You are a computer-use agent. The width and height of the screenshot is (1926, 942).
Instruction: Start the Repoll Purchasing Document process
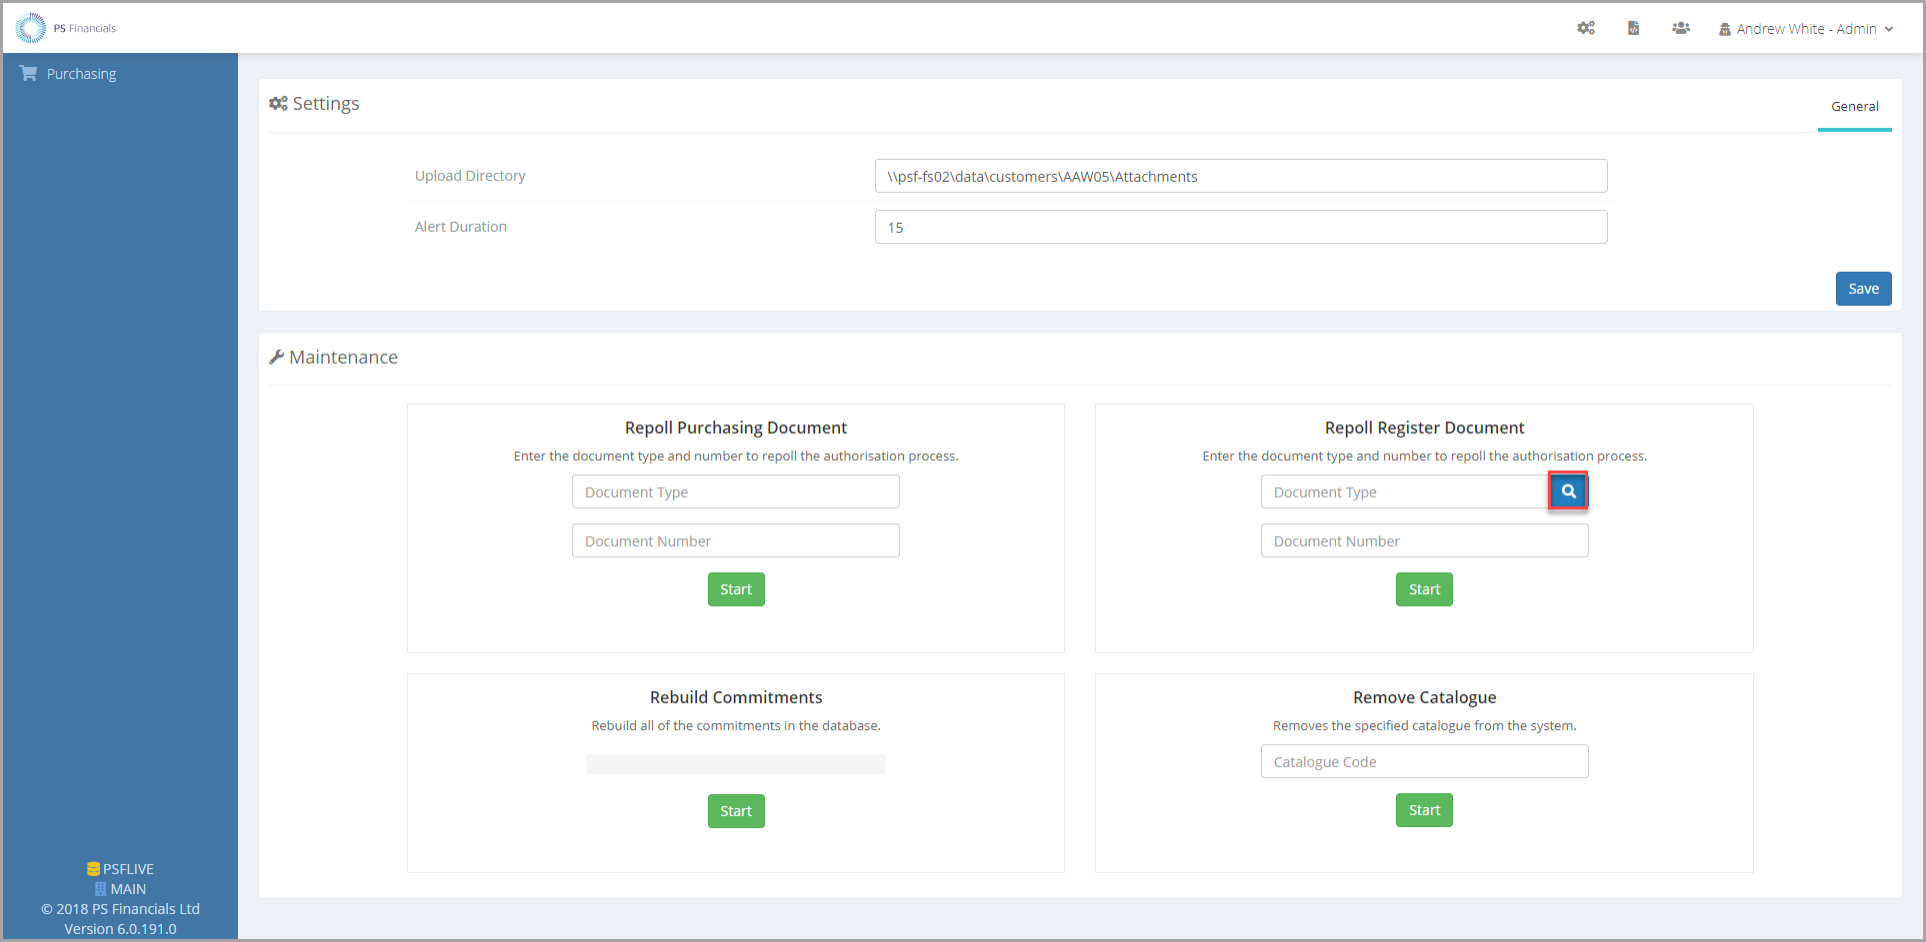tap(736, 590)
